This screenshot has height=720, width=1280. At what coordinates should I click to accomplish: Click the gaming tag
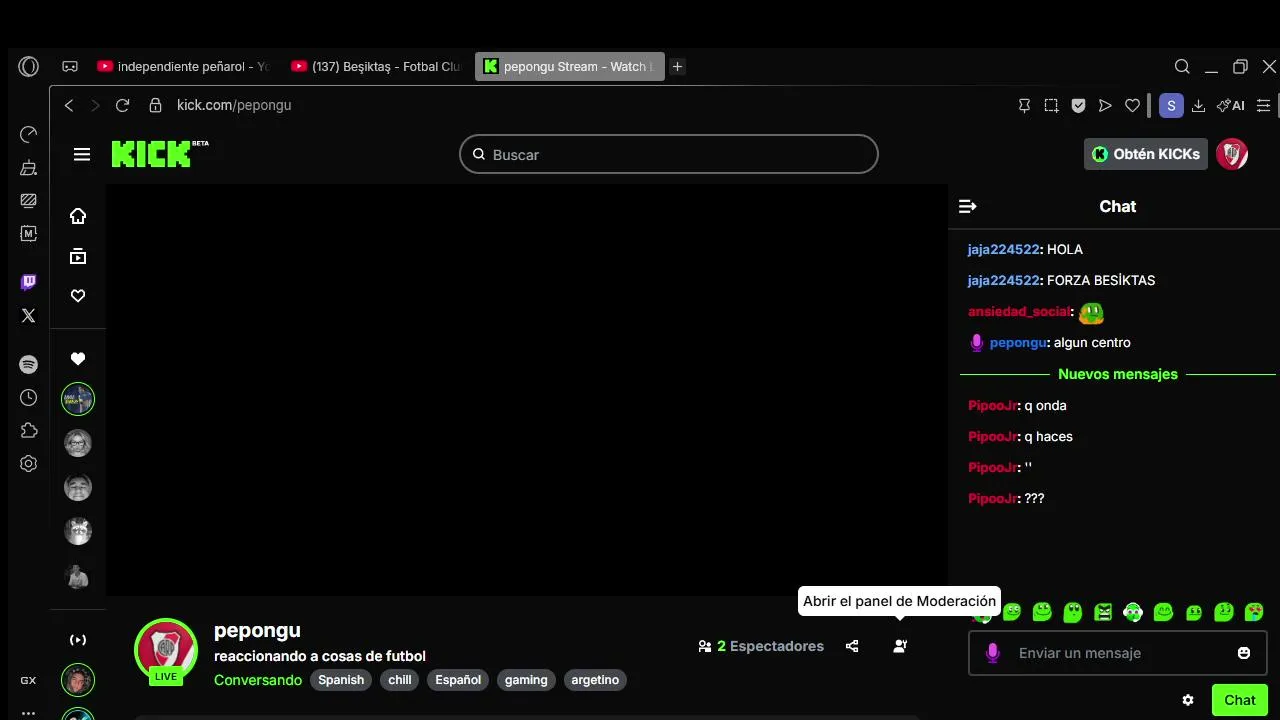(x=526, y=680)
